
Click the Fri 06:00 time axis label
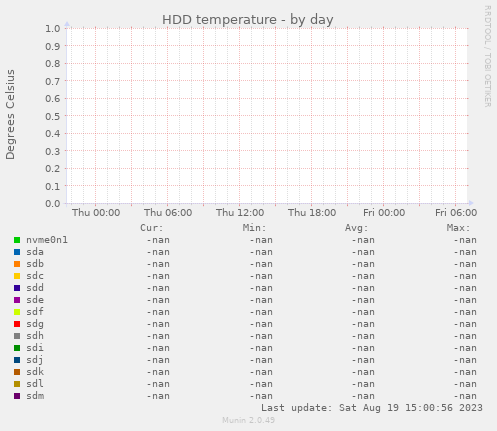click(x=456, y=213)
